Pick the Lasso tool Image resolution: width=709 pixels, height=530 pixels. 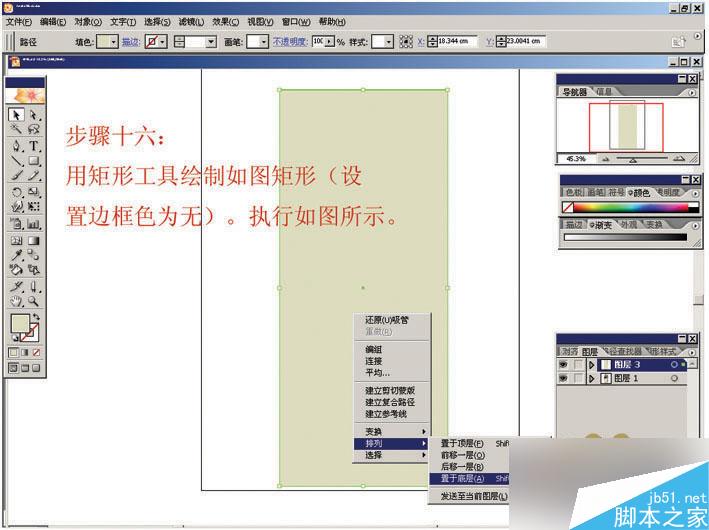pos(34,129)
